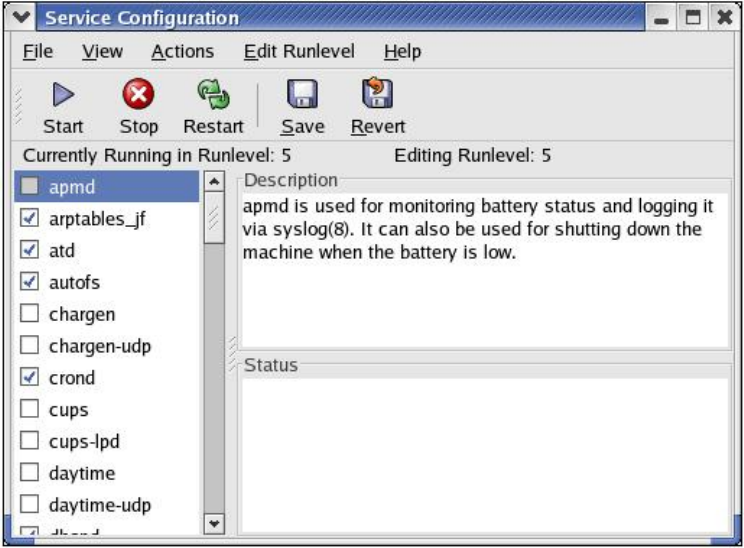Enable the apmd service checkbox
Screen dimensions: 744x548
(30, 187)
